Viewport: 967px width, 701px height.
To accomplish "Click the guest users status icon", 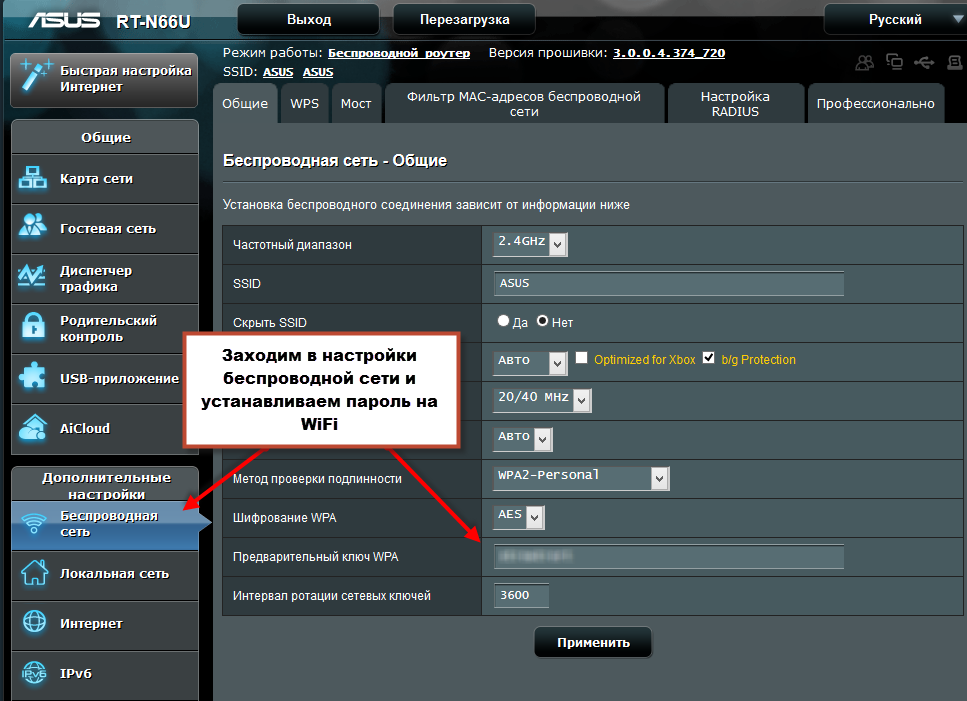I will 865,62.
